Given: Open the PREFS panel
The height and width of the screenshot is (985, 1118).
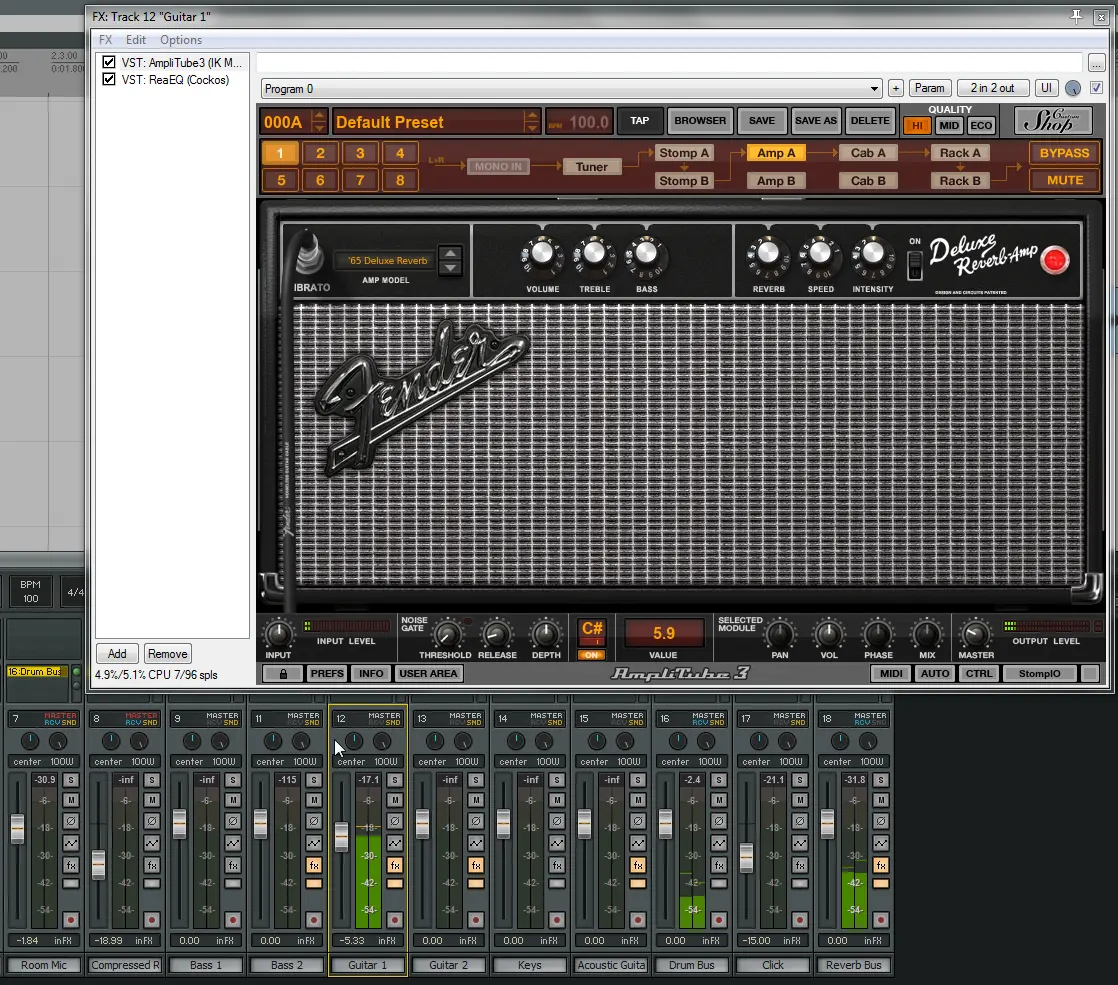Looking at the screenshot, I should [327, 673].
